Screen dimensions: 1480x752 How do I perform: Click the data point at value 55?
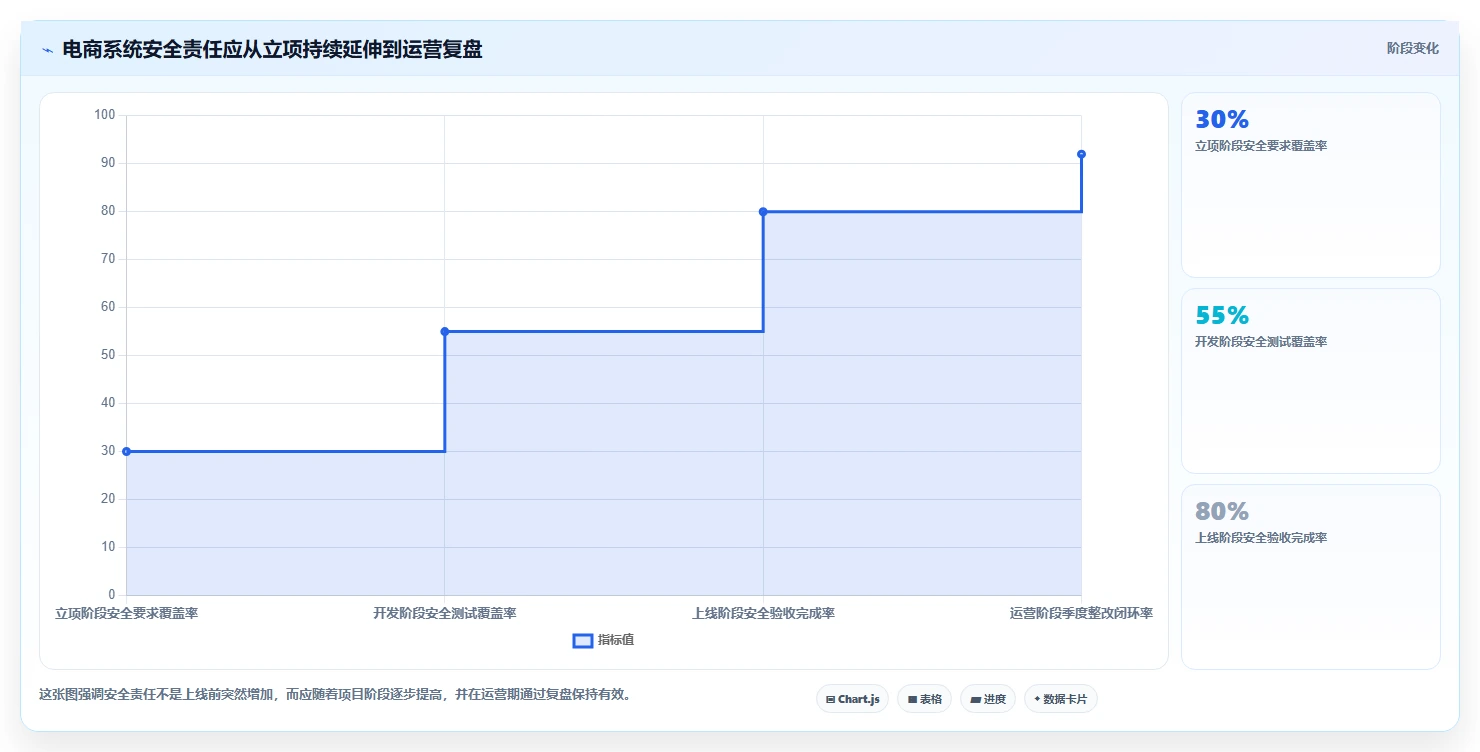[x=445, y=331]
